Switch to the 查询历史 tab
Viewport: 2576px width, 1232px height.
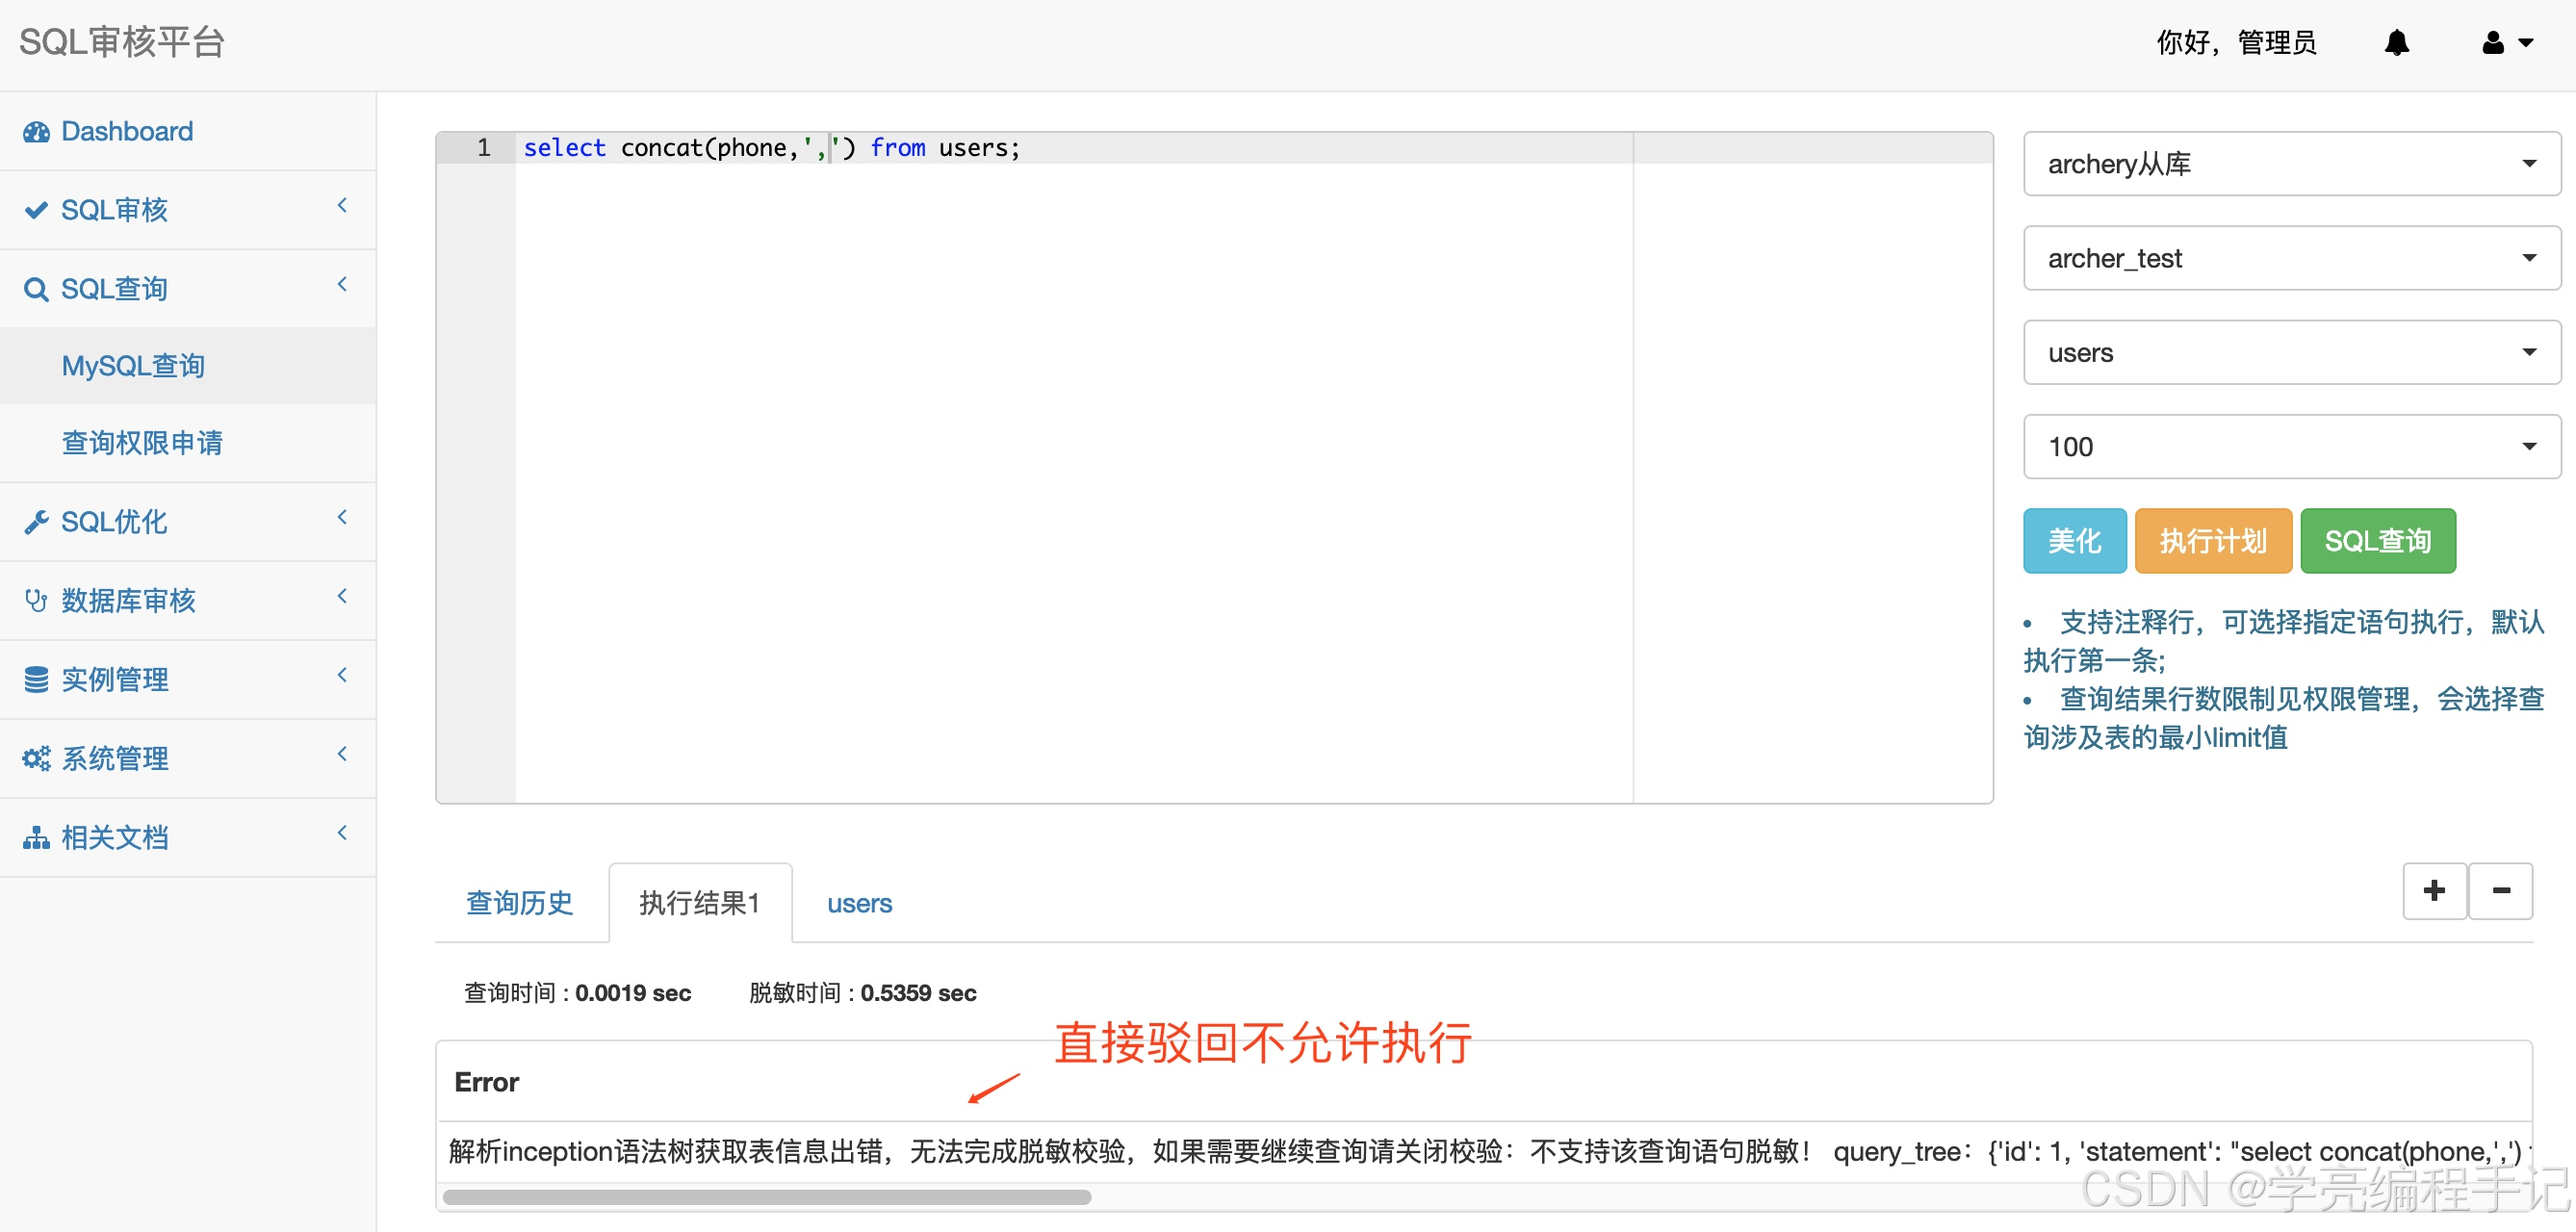(519, 902)
